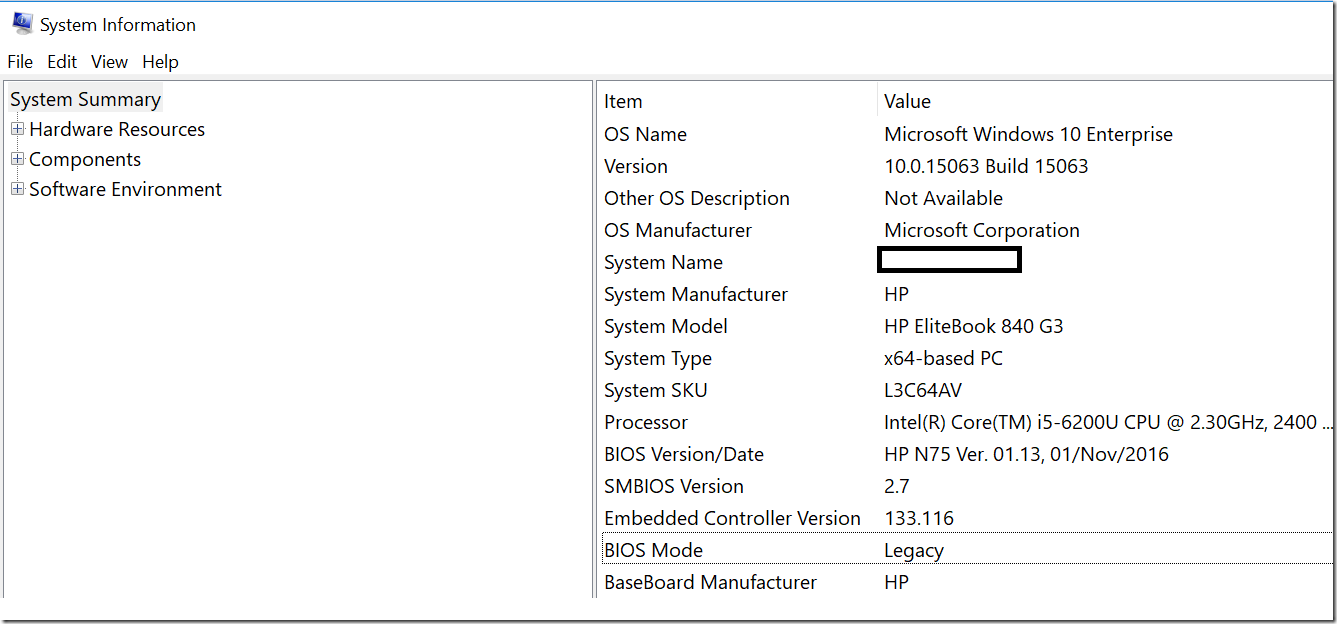Click the Microsoft Corporation value

click(x=982, y=231)
